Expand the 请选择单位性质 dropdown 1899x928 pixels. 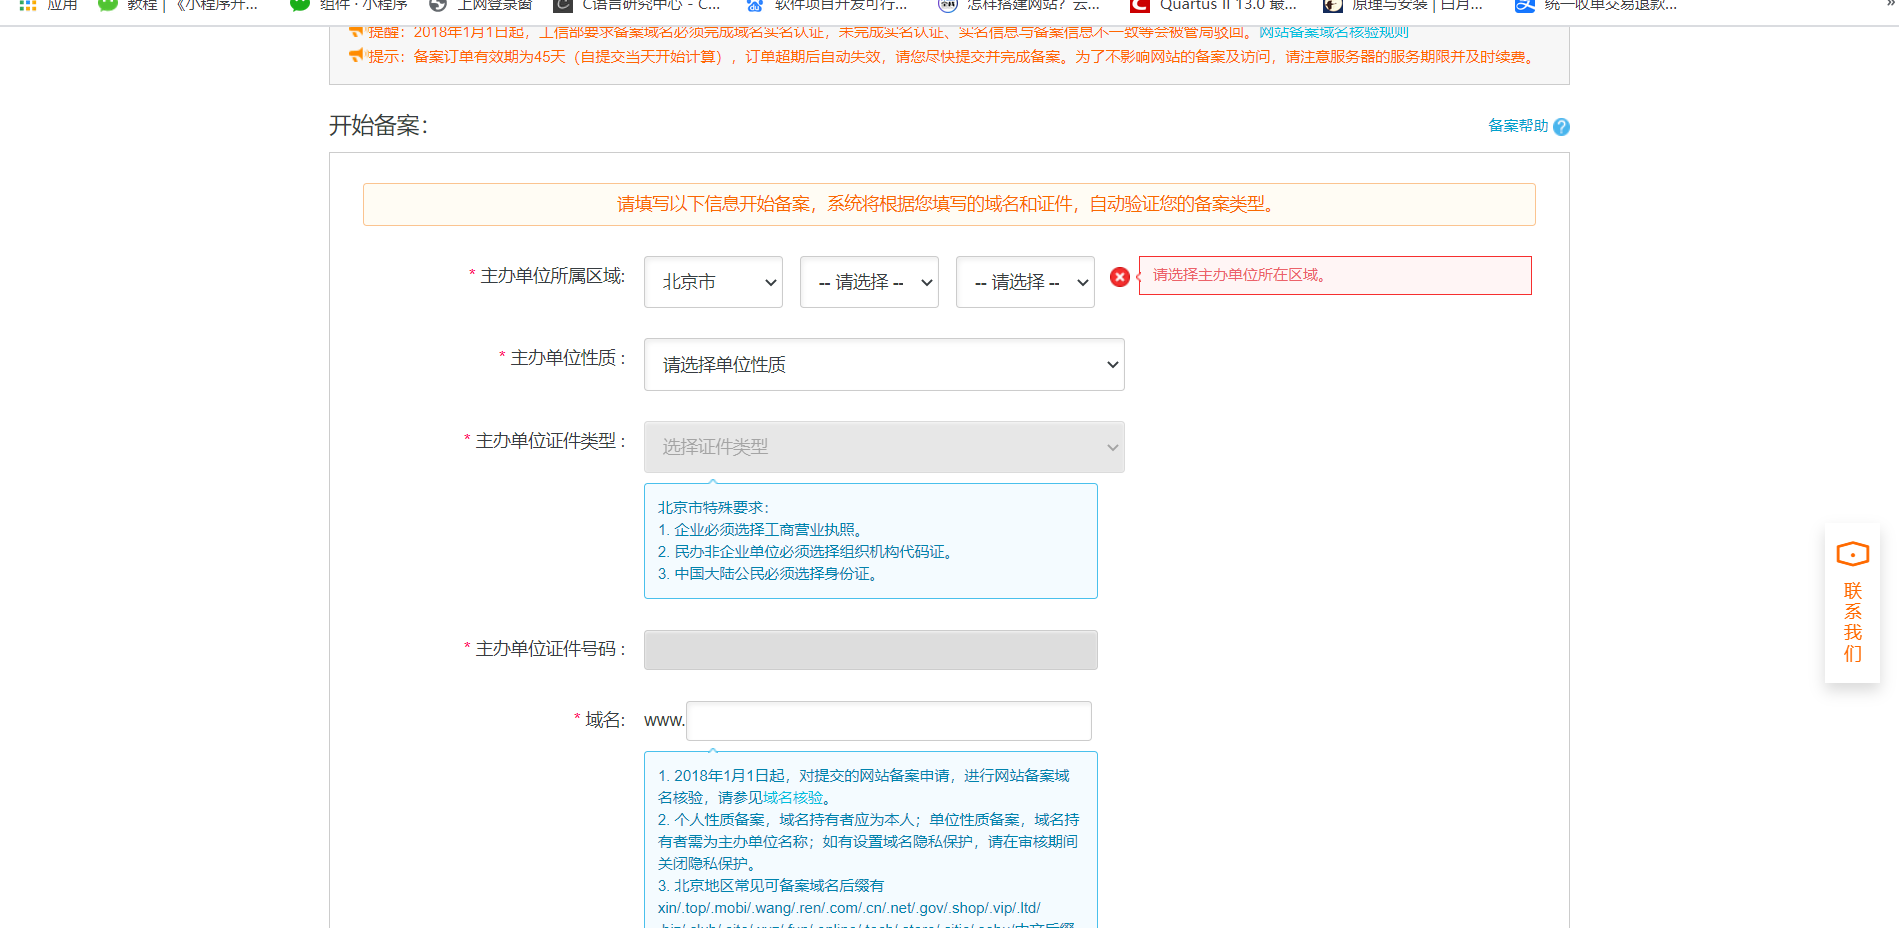(x=884, y=365)
